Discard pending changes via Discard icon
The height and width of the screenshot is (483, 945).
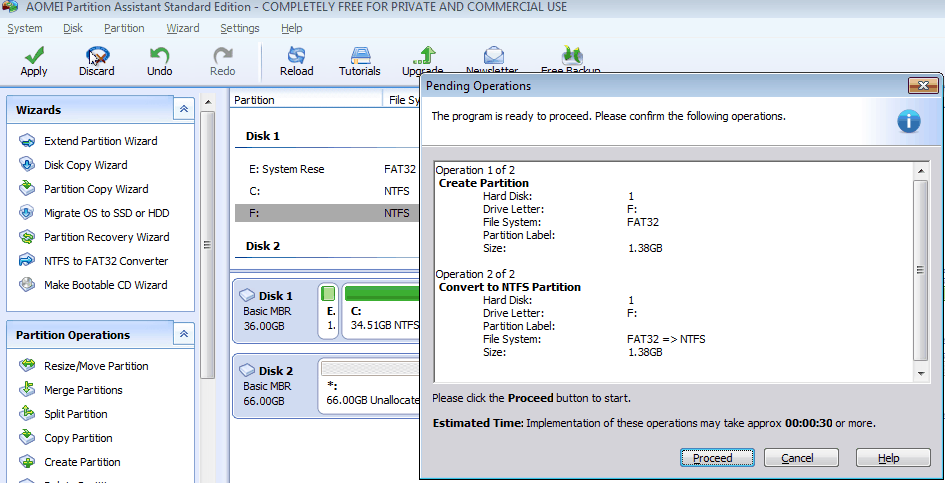(97, 55)
